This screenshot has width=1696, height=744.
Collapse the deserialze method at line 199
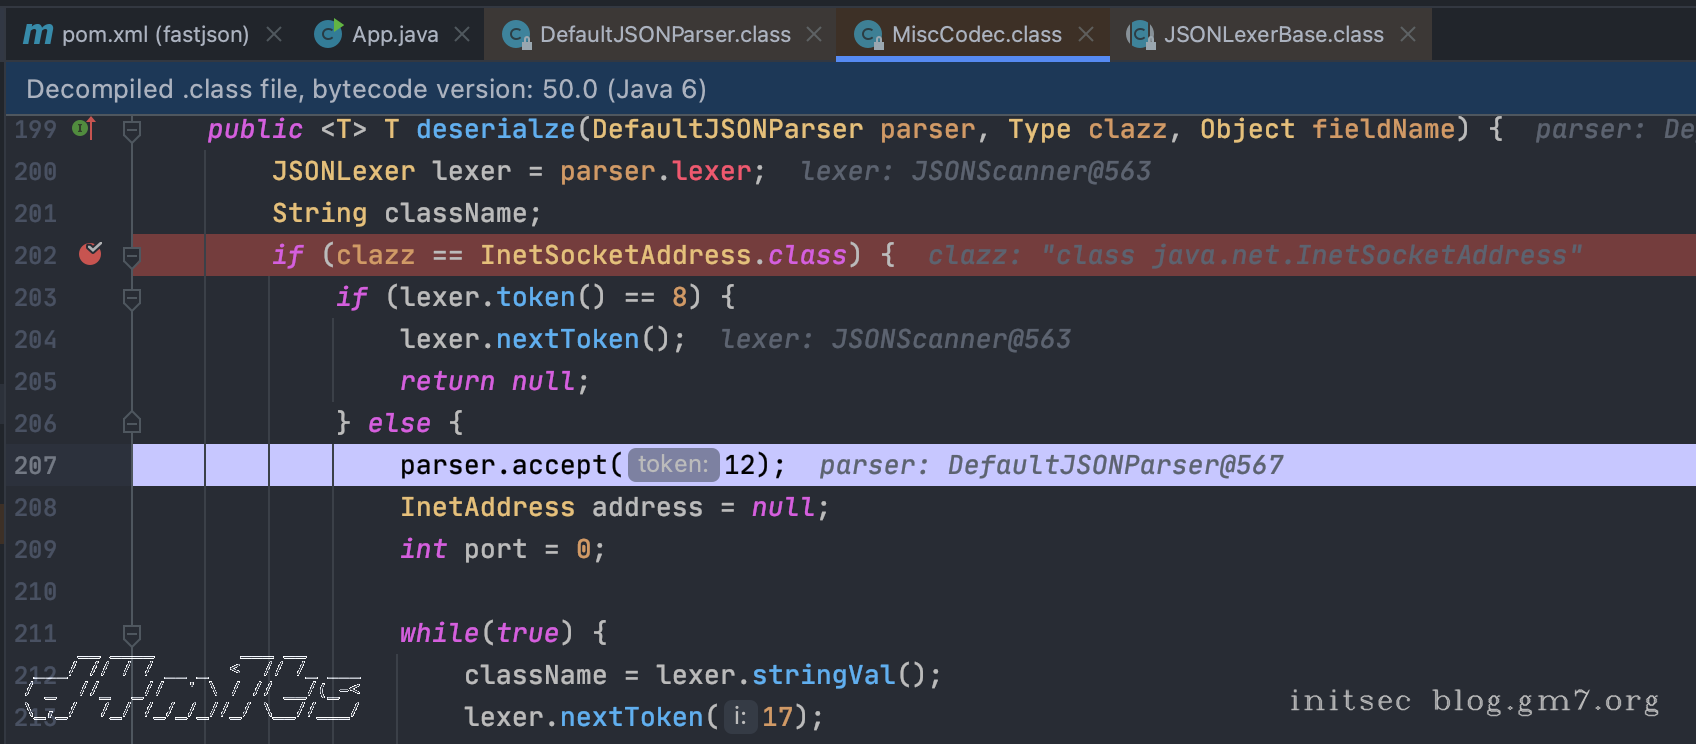point(131,130)
